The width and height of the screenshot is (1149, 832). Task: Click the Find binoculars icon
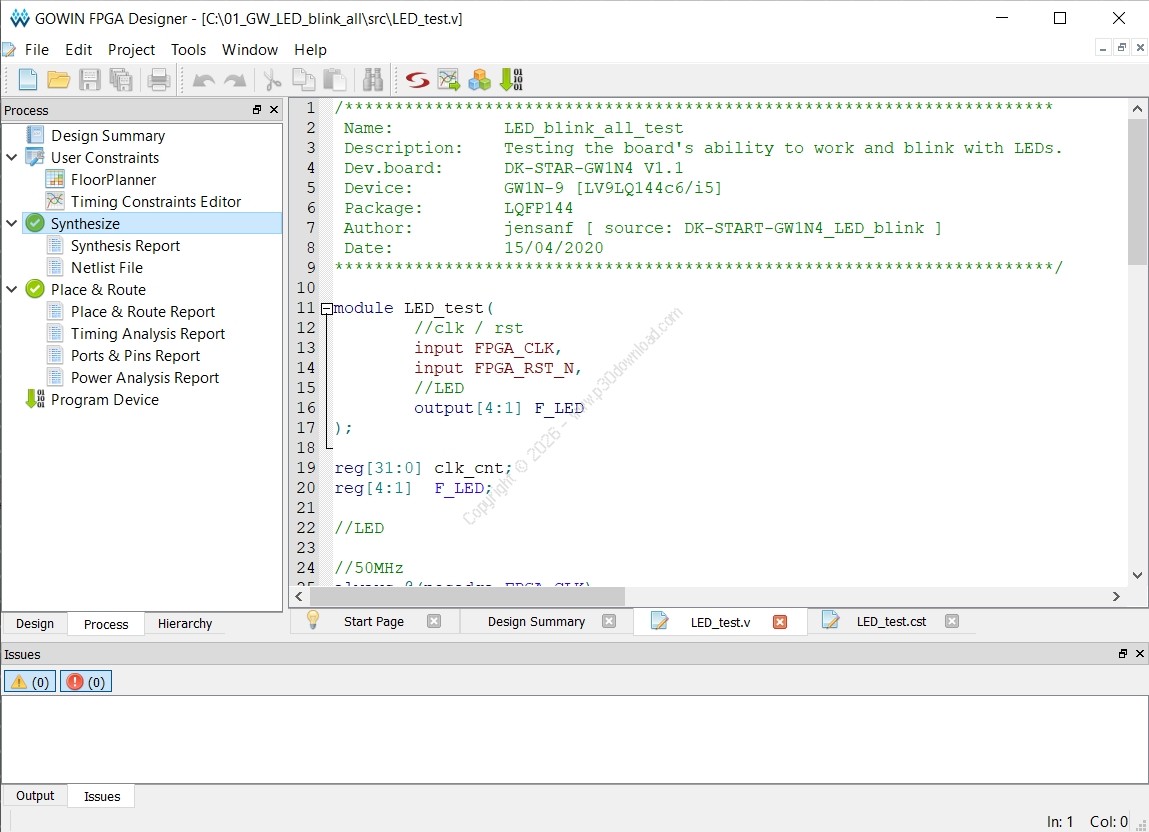tap(373, 79)
